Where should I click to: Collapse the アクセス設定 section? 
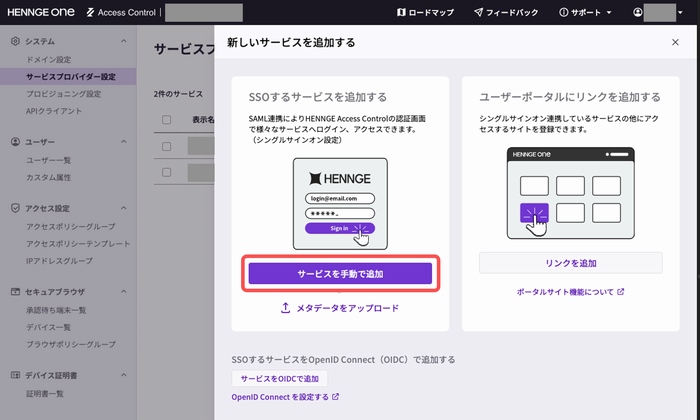pos(124,208)
